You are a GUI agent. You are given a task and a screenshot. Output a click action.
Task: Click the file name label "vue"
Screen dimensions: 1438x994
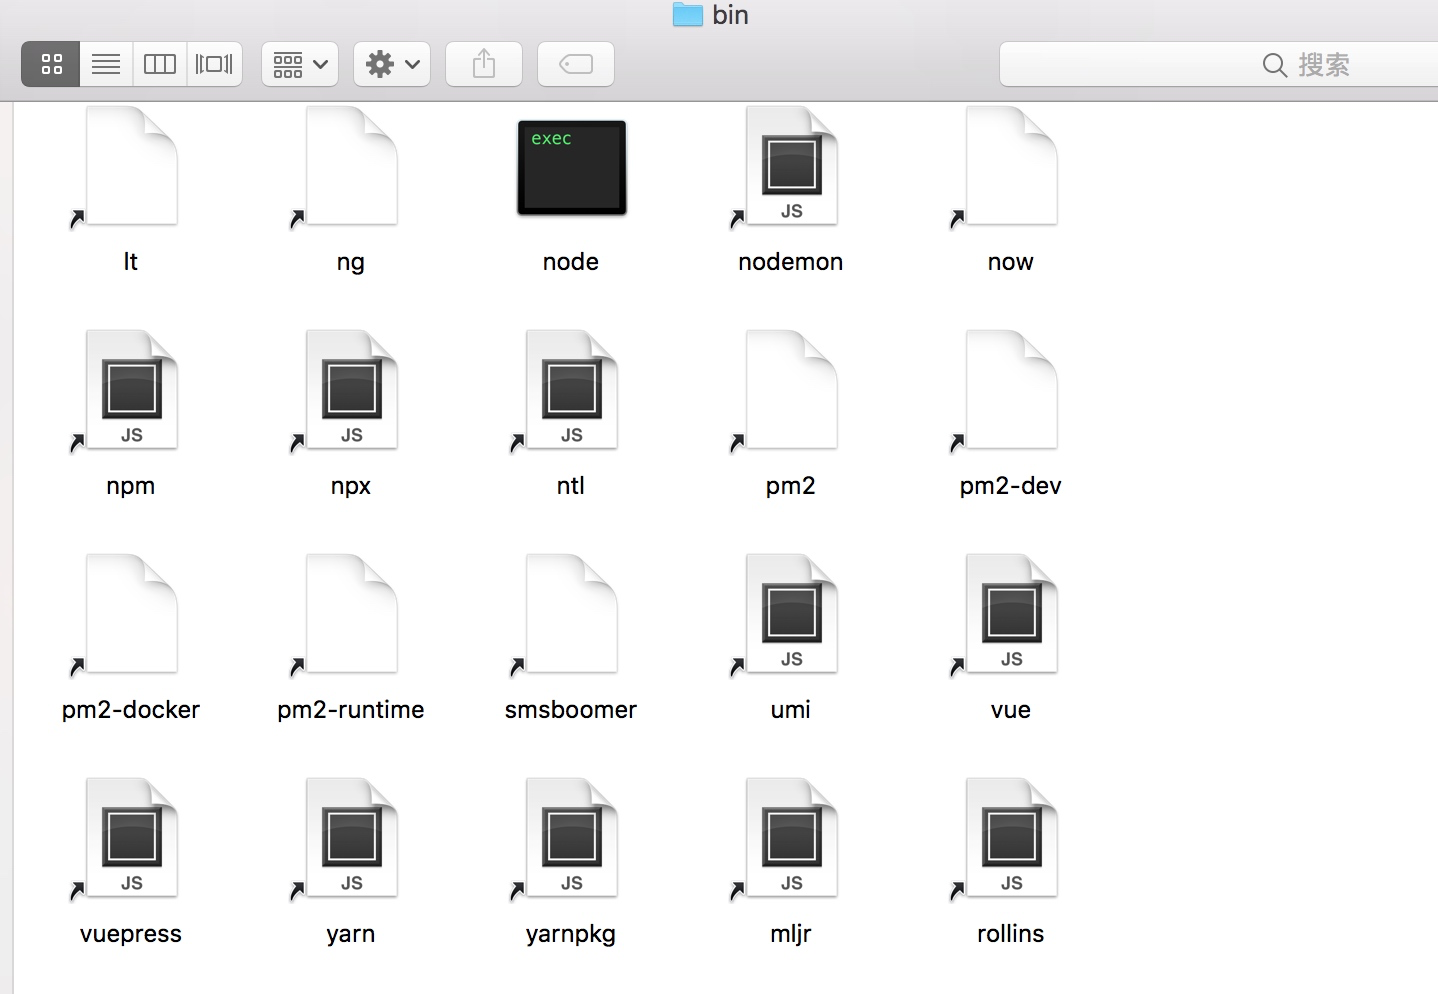tap(1011, 710)
